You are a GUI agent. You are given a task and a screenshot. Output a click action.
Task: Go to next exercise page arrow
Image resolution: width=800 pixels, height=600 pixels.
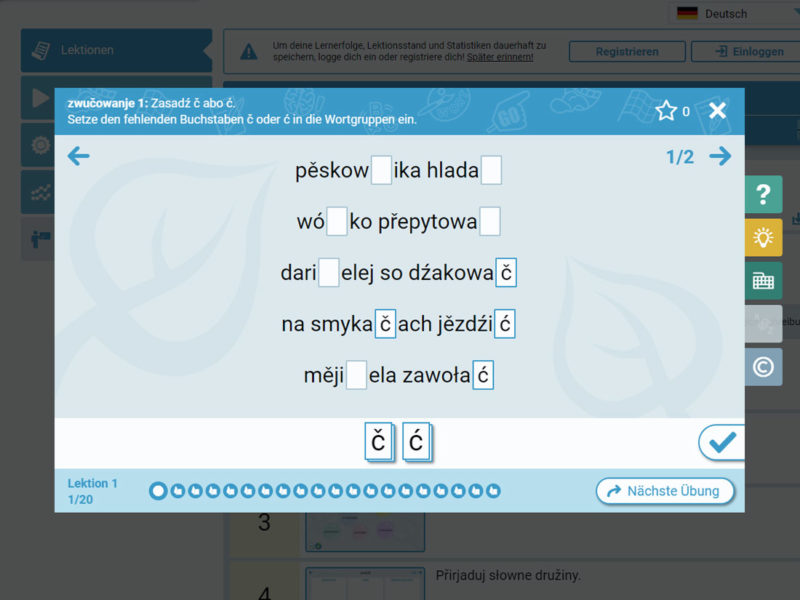point(720,156)
